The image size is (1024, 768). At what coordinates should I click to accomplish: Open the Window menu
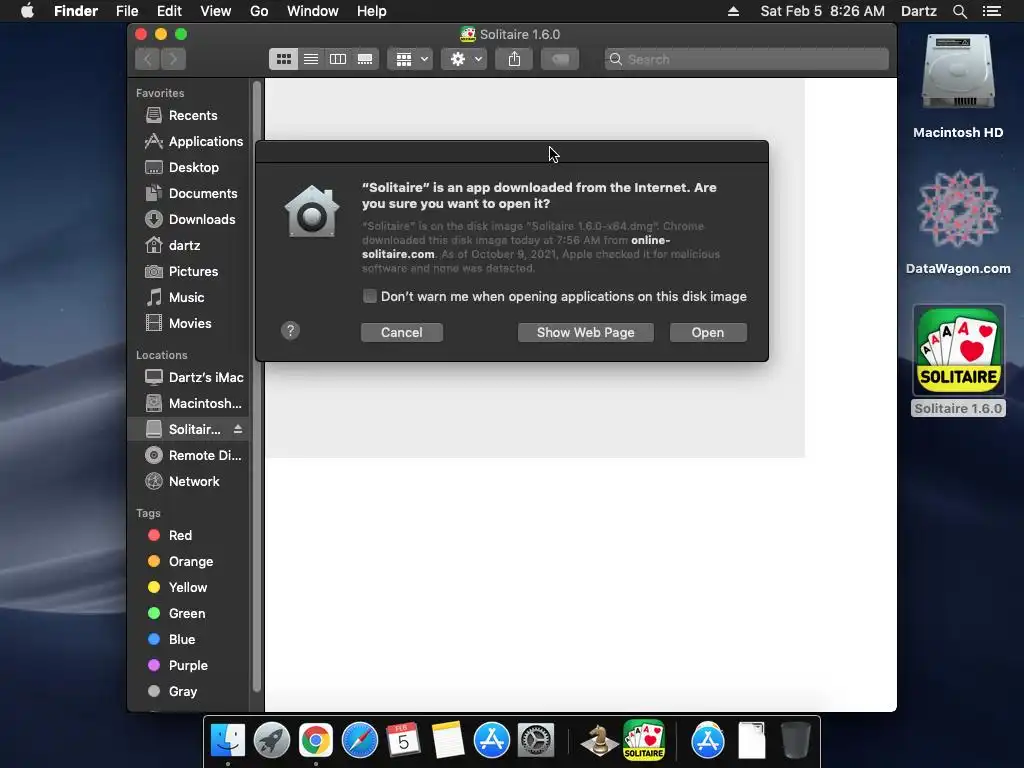coord(313,11)
